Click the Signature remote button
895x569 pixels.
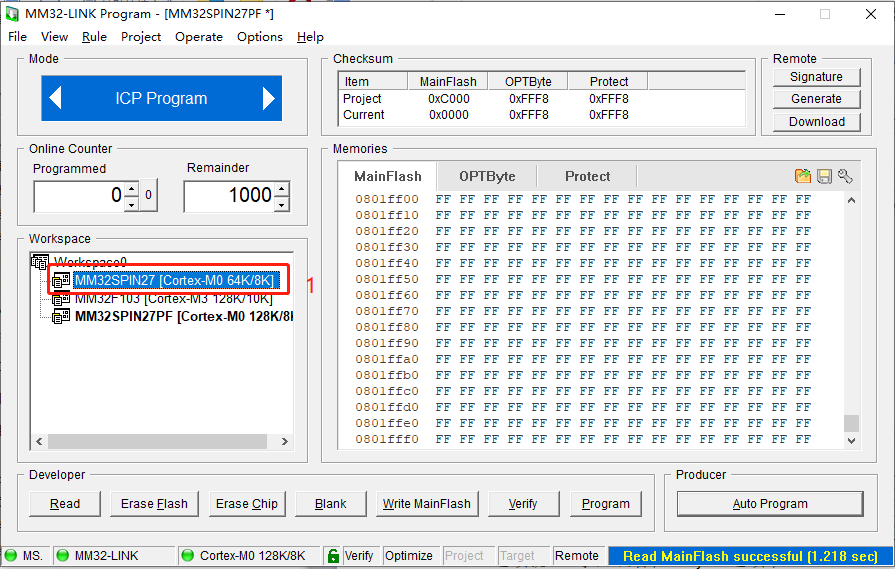[816, 77]
